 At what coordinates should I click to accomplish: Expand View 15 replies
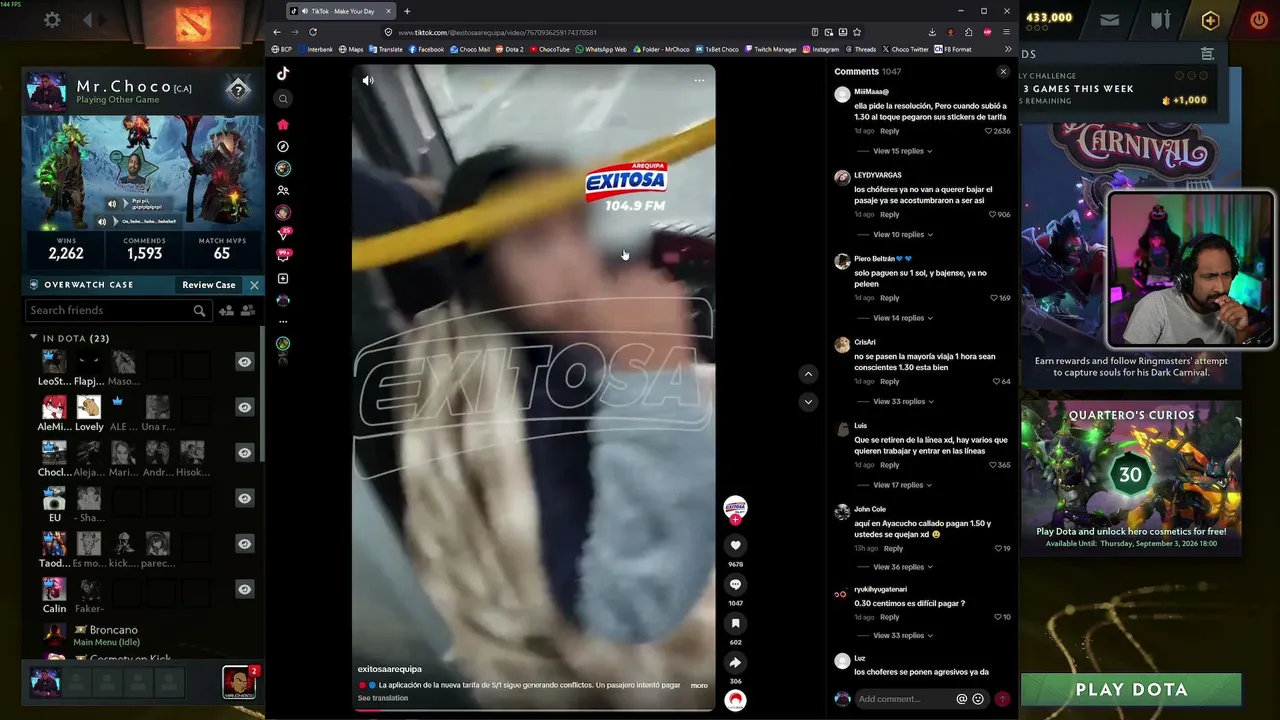point(902,151)
